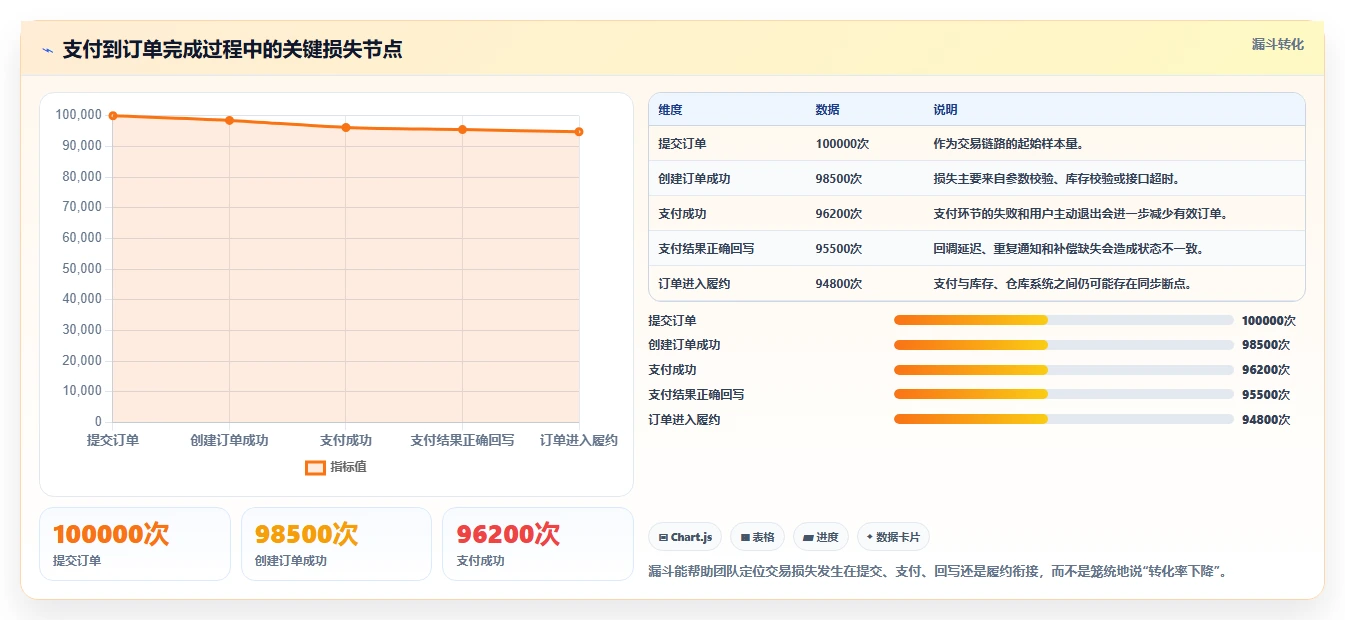Select the 进度 tag
Viewport: 1345px width, 620px height.
point(821,537)
